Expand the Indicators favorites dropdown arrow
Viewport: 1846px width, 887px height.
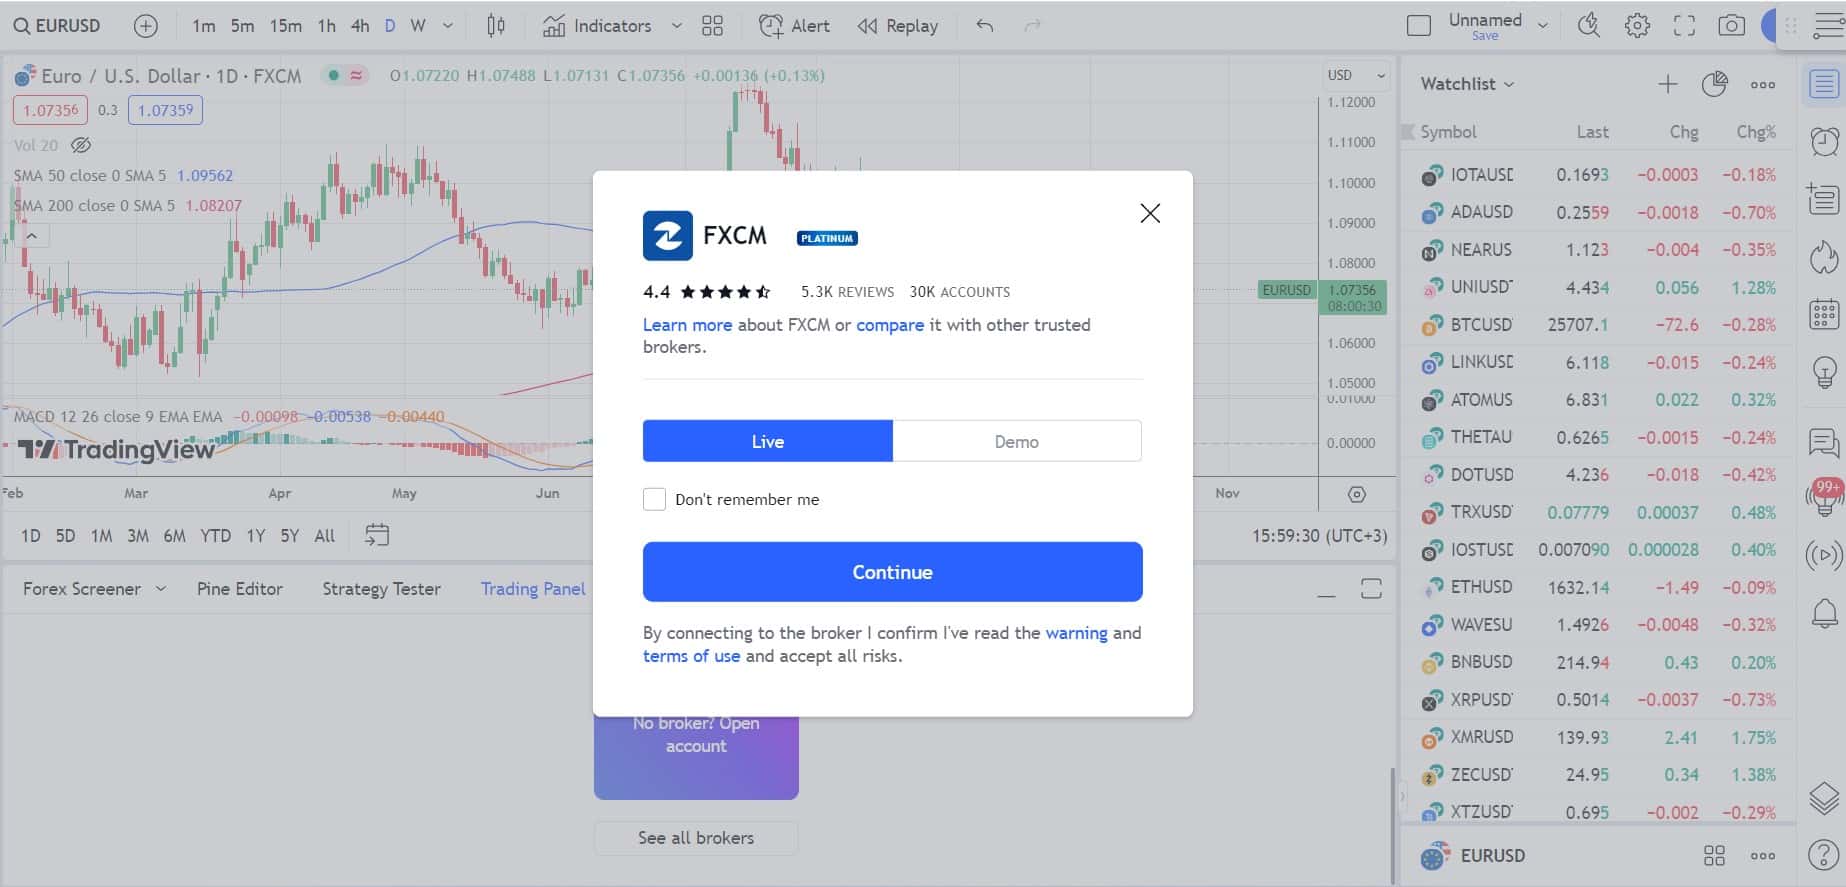[676, 26]
